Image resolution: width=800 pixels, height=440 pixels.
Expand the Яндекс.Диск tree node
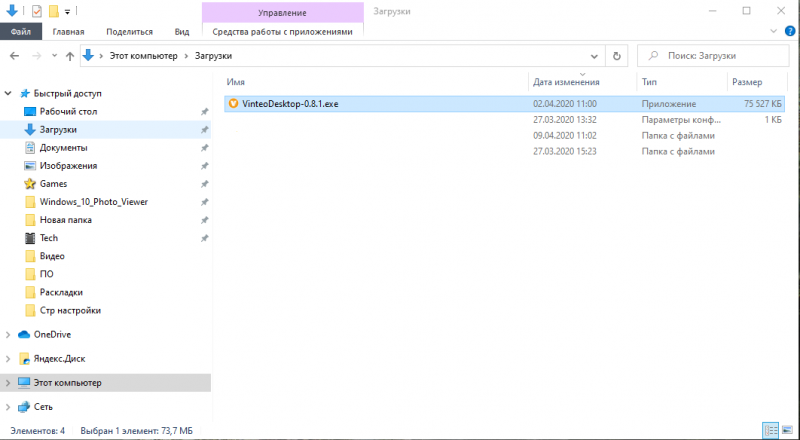click(8, 359)
